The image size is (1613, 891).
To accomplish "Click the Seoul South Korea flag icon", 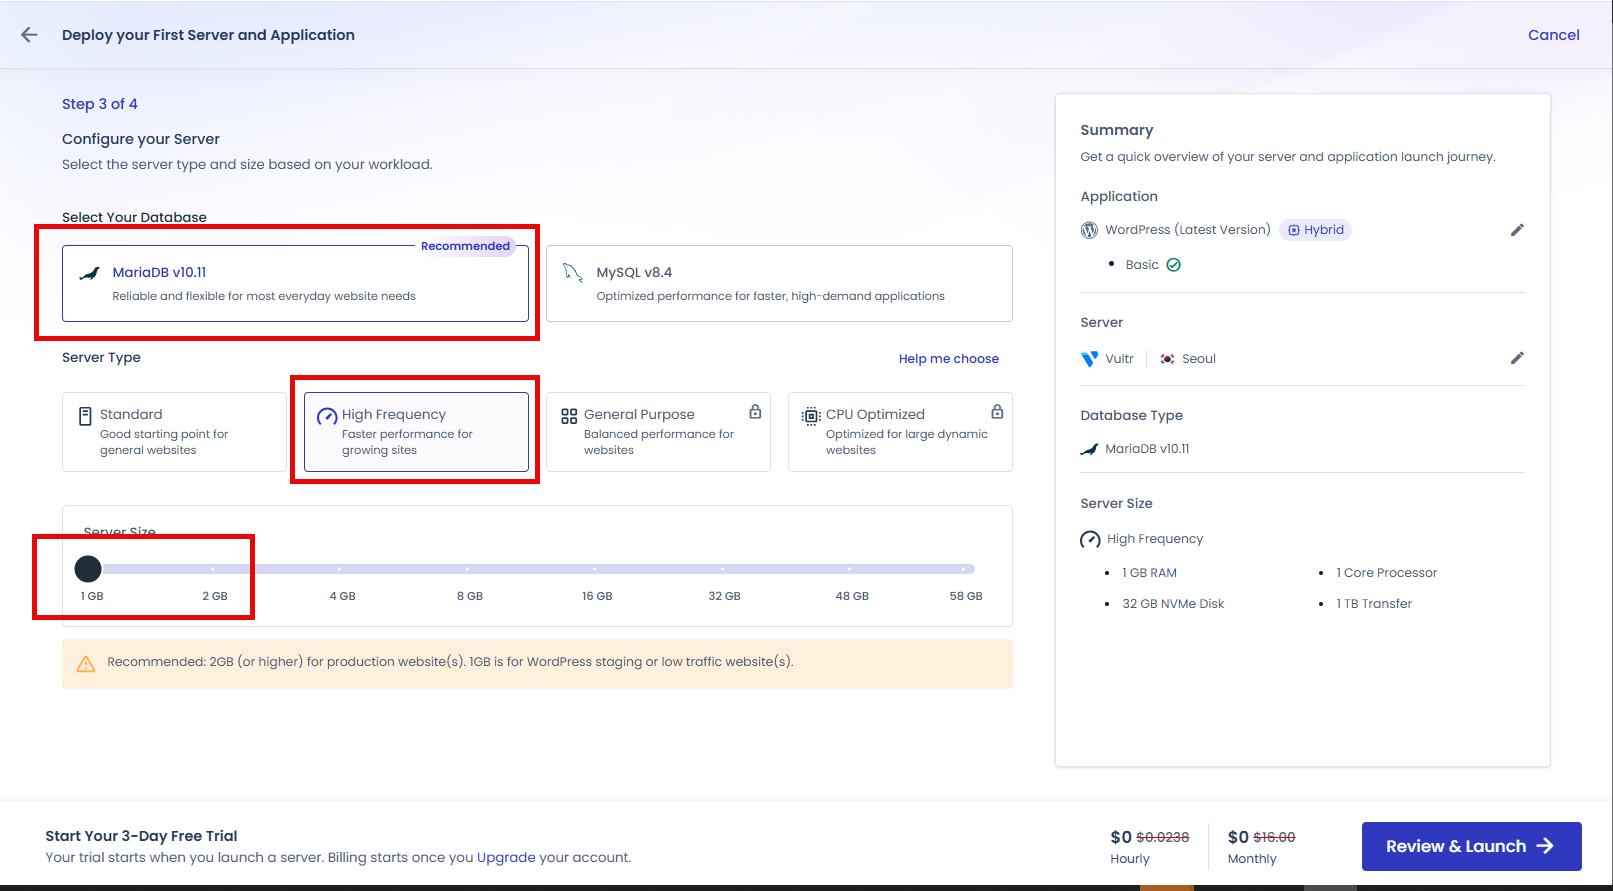I will (1167, 359).
